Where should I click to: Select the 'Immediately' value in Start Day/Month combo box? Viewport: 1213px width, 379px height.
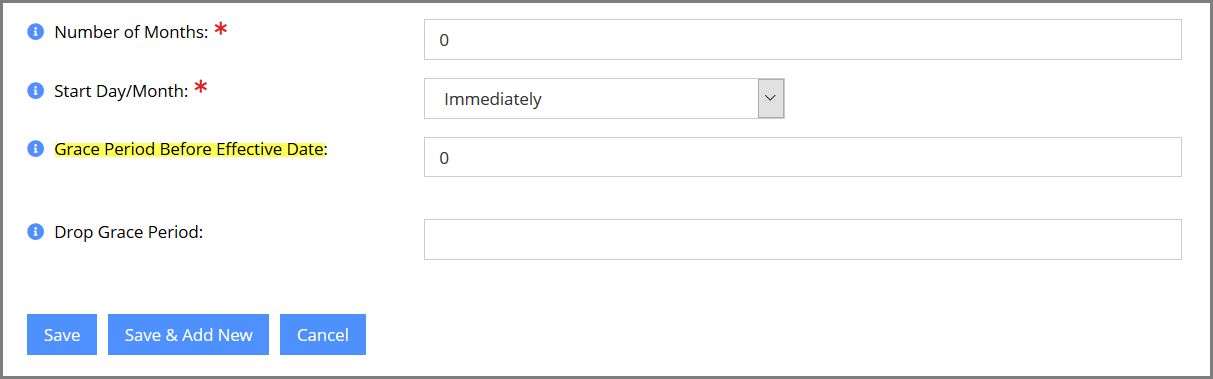pyautogui.click(x=493, y=99)
